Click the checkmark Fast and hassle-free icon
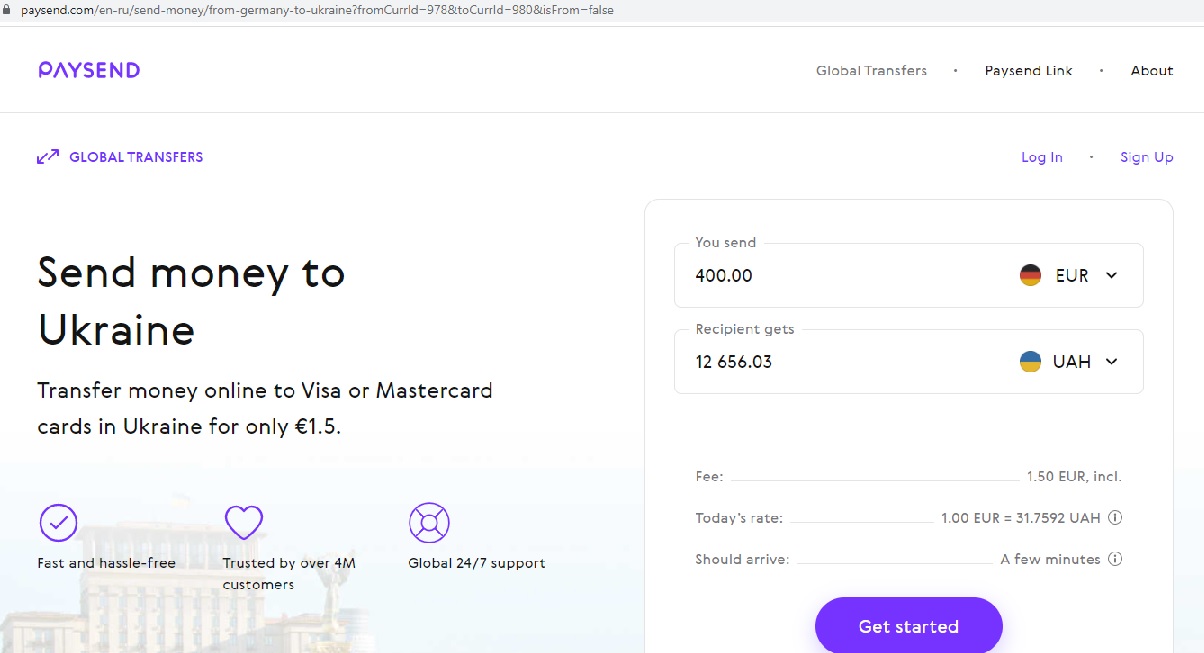Screen dimensions: 1204x653 (x=58, y=522)
